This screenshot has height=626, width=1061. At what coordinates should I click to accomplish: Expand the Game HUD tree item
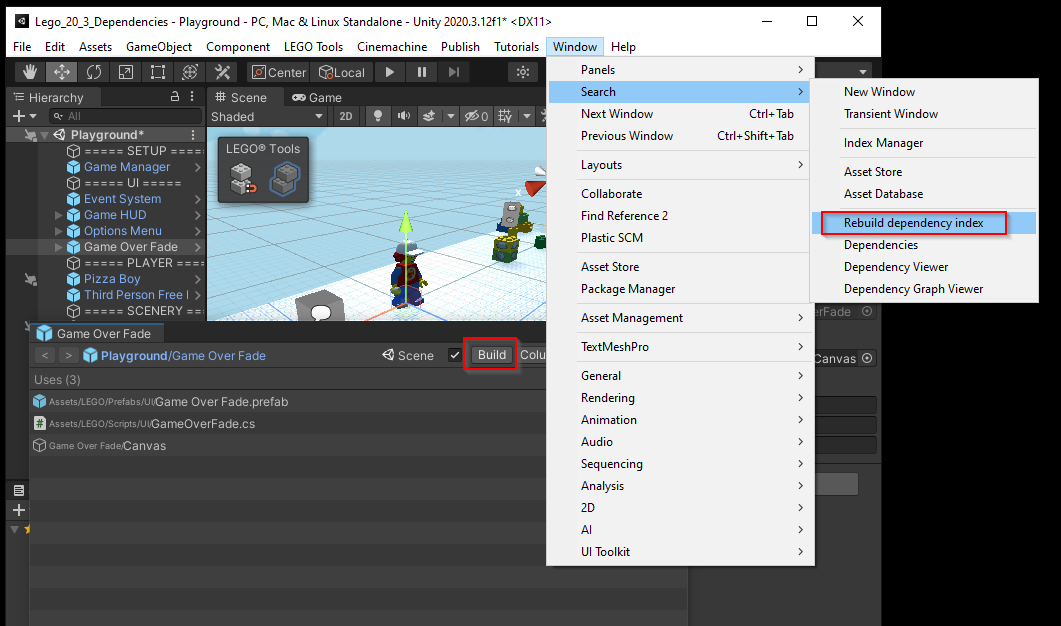click(59, 215)
